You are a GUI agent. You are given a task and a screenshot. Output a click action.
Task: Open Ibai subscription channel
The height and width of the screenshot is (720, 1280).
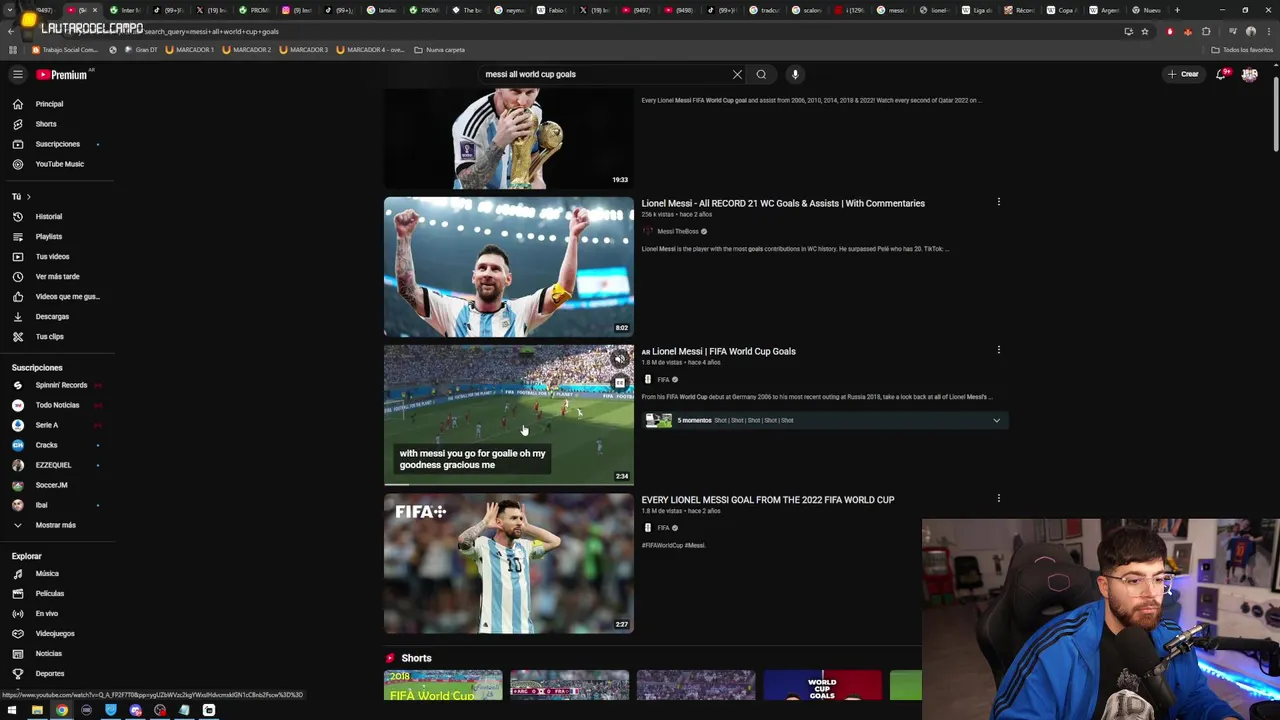[41, 505]
